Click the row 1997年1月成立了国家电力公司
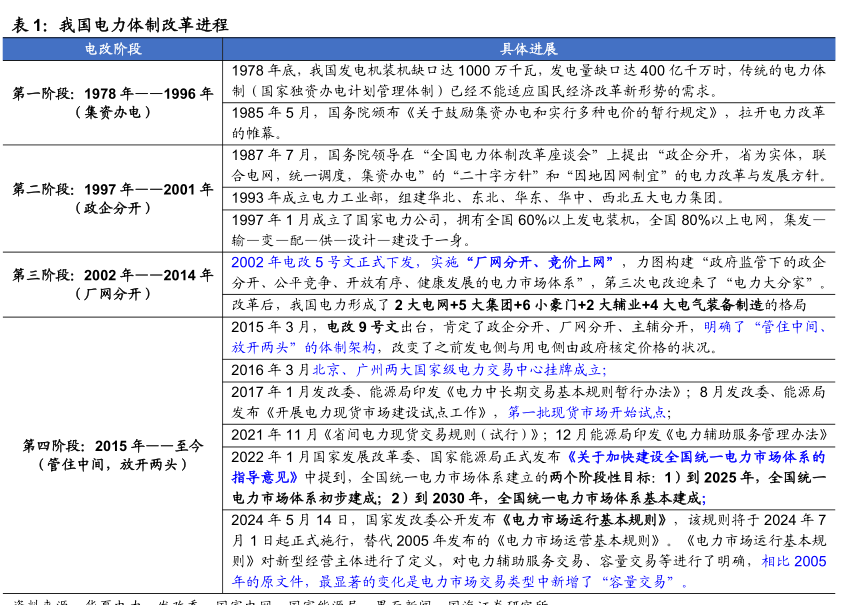This screenshot has width=855, height=605. [528, 230]
